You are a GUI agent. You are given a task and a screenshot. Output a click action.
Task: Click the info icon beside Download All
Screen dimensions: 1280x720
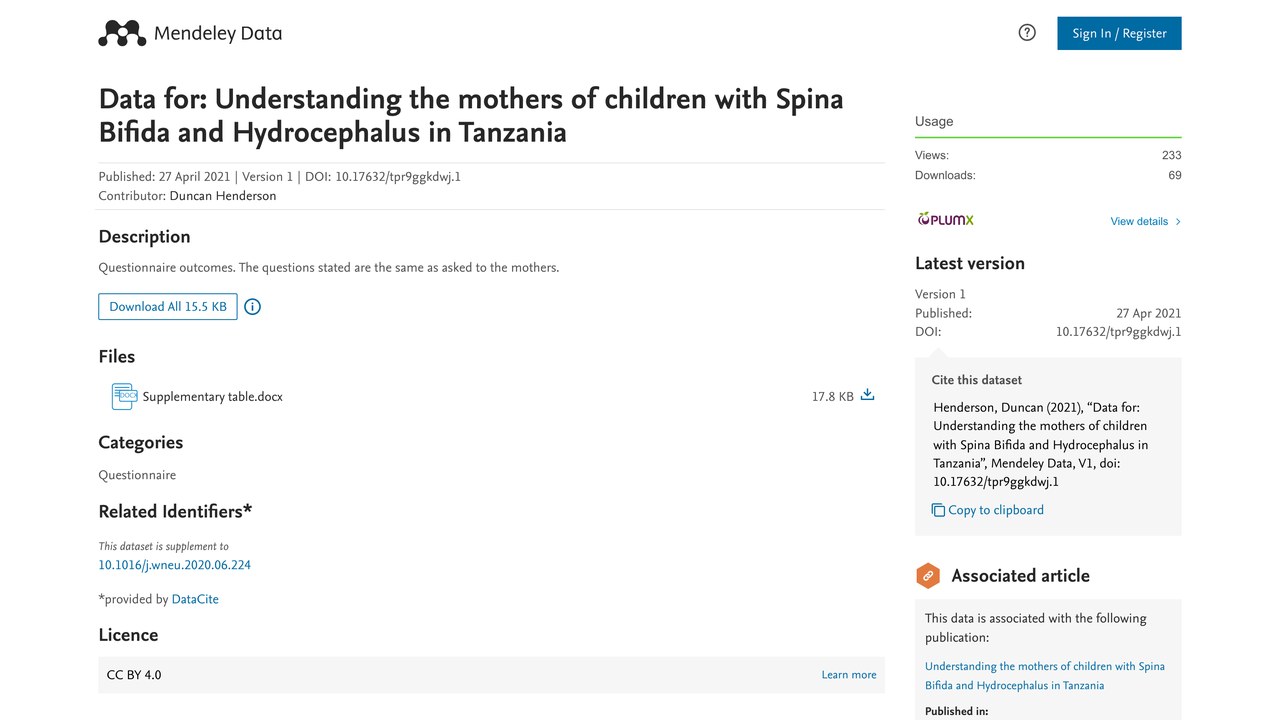[252, 307]
